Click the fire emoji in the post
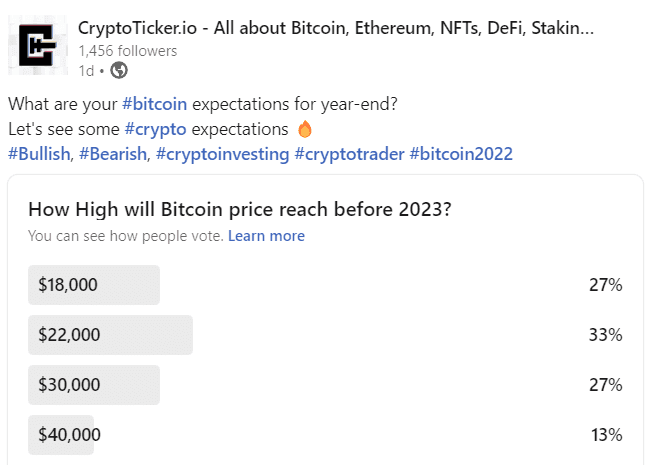Screen dimensions: 654x465 pyautogui.click(x=306, y=129)
